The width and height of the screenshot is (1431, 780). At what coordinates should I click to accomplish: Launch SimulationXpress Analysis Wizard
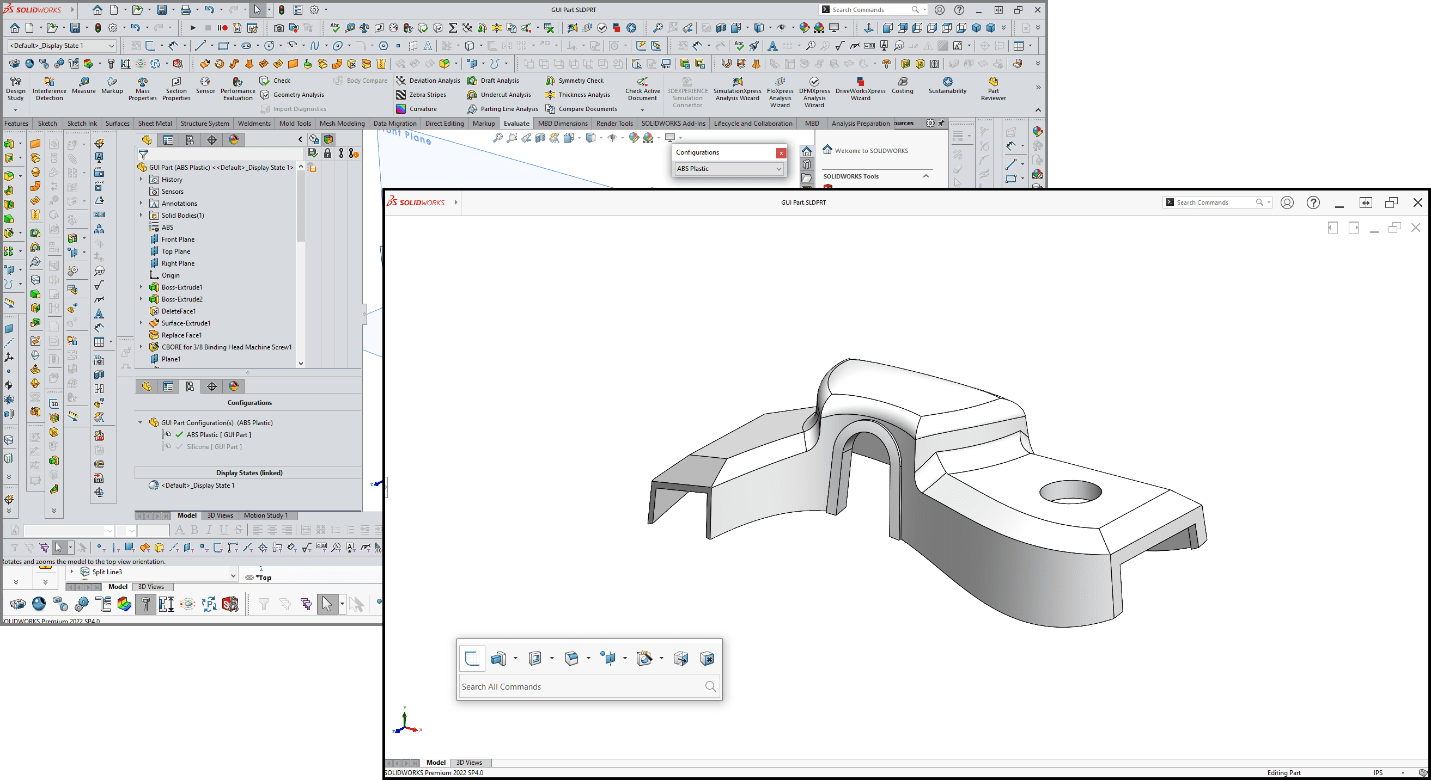click(x=737, y=88)
